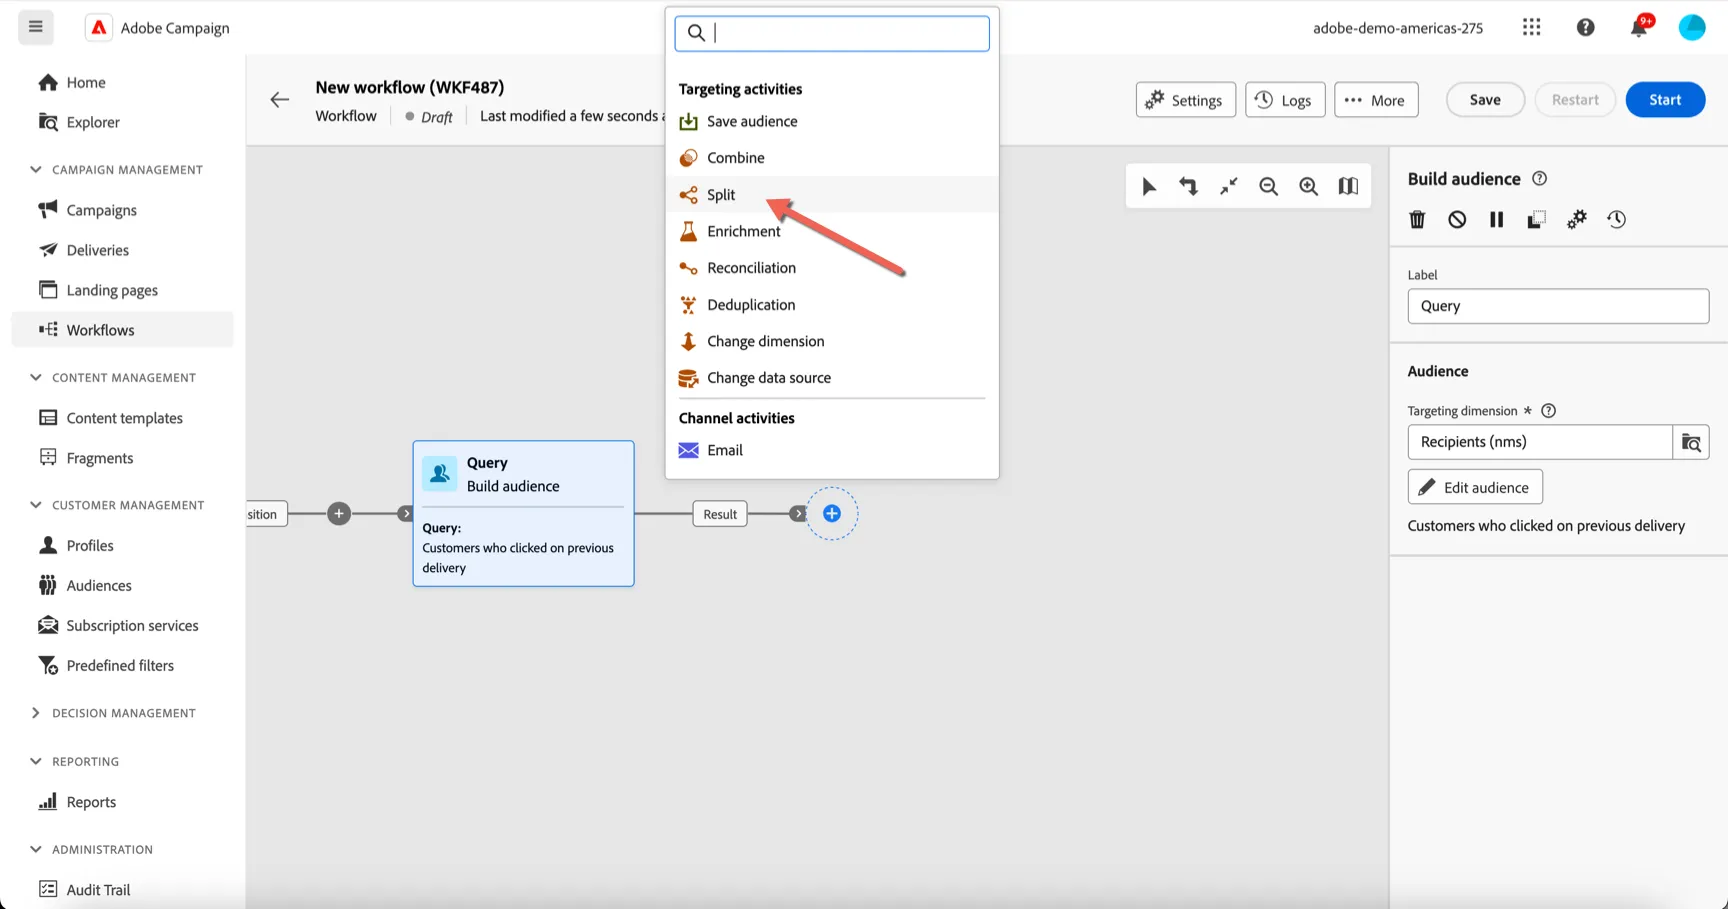1728x909 pixels.
Task: Collapse the Content Management section
Action: click(36, 378)
